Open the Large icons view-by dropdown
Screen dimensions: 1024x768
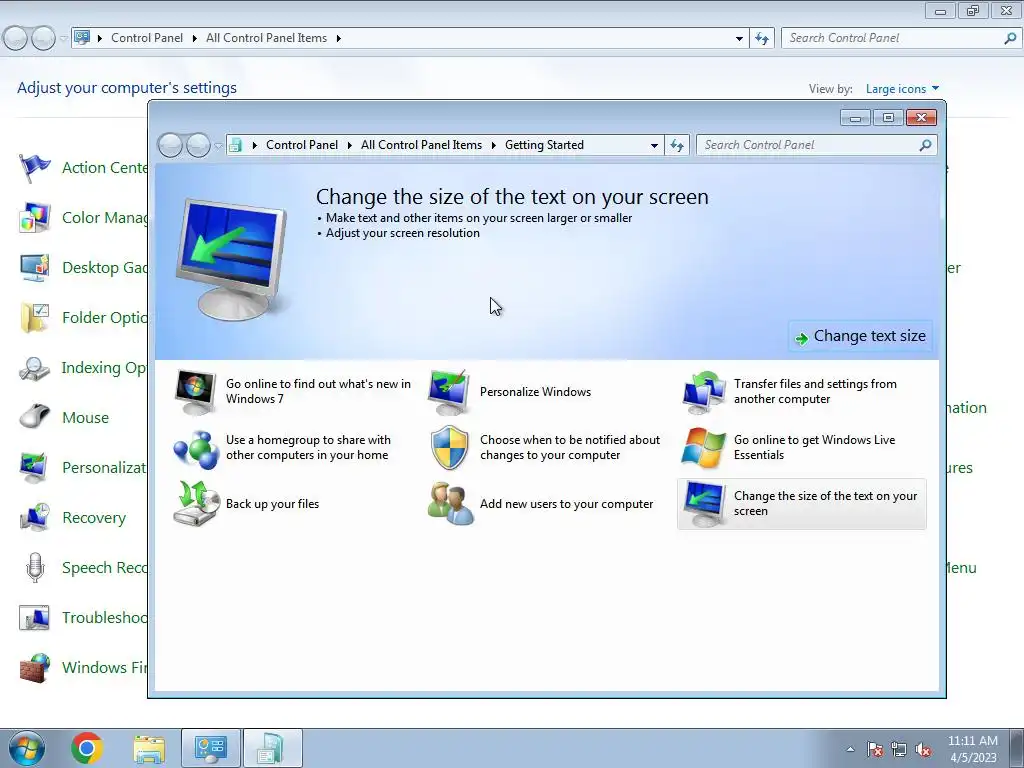[x=903, y=89]
